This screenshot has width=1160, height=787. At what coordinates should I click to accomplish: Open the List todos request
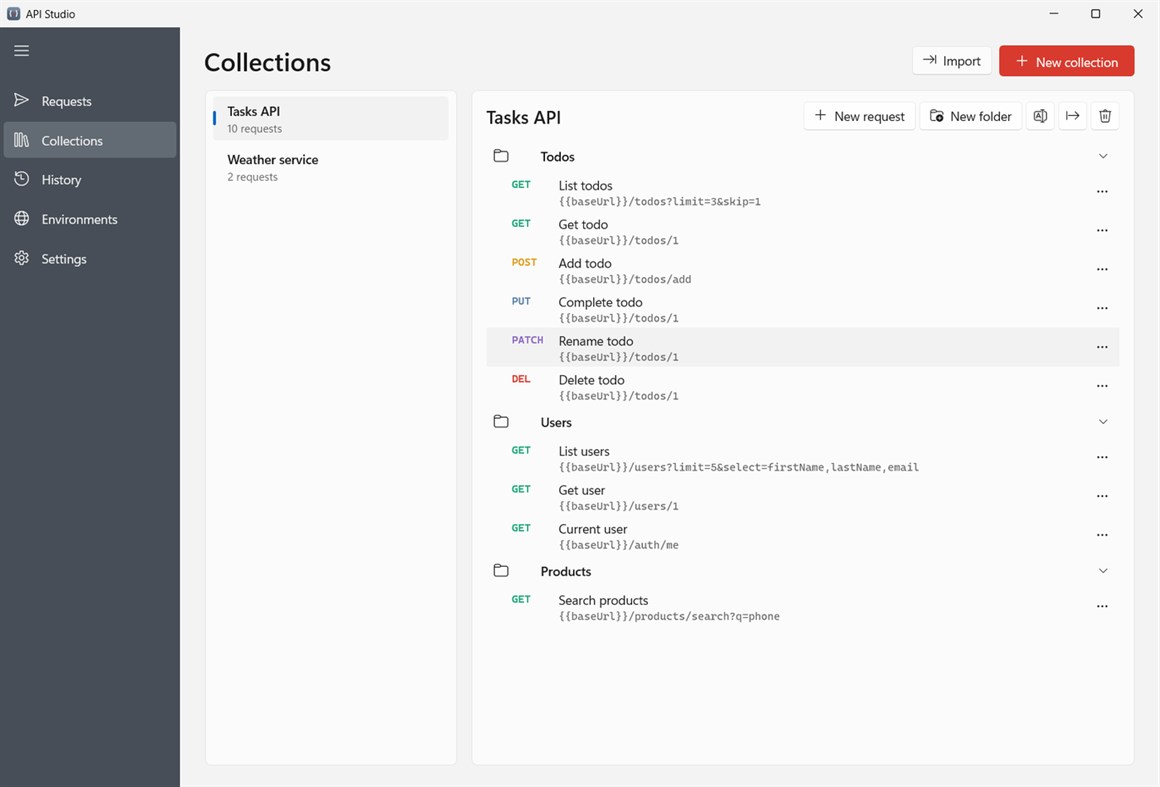(803, 192)
